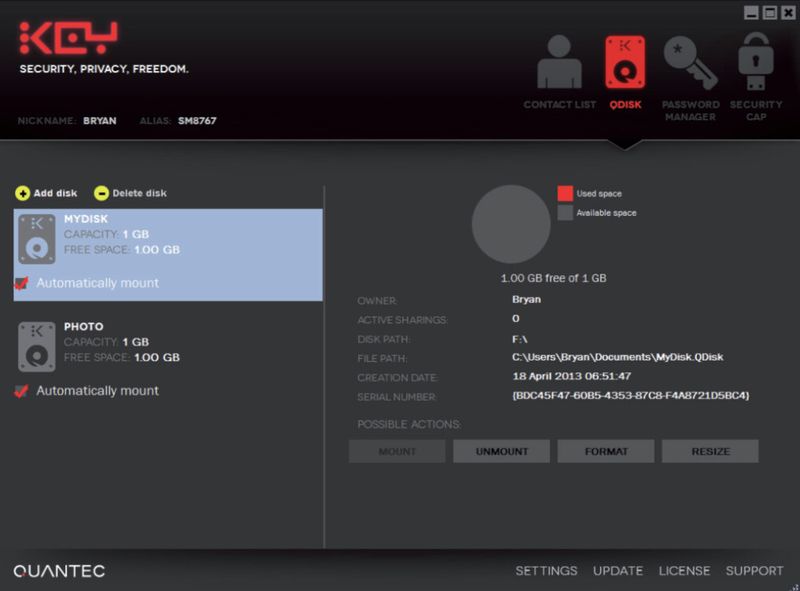Click the red Used space swatch
The height and width of the screenshot is (591, 800).
tap(565, 193)
